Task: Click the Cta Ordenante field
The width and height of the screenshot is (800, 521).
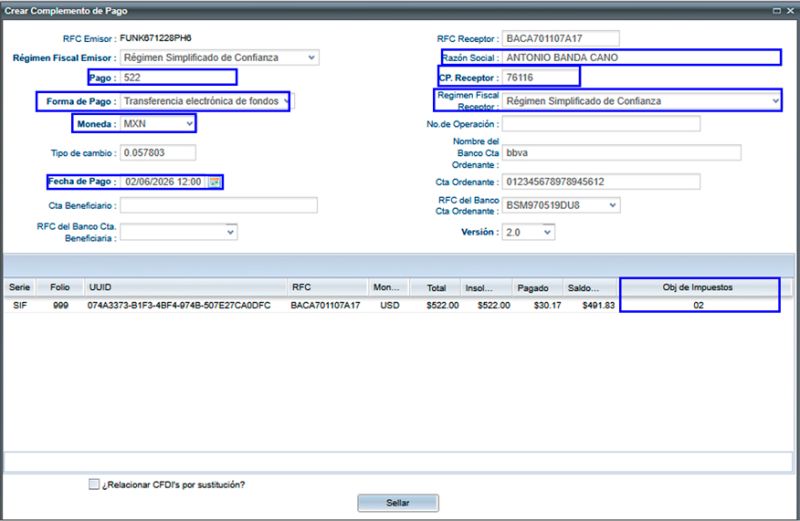Action: click(x=601, y=182)
